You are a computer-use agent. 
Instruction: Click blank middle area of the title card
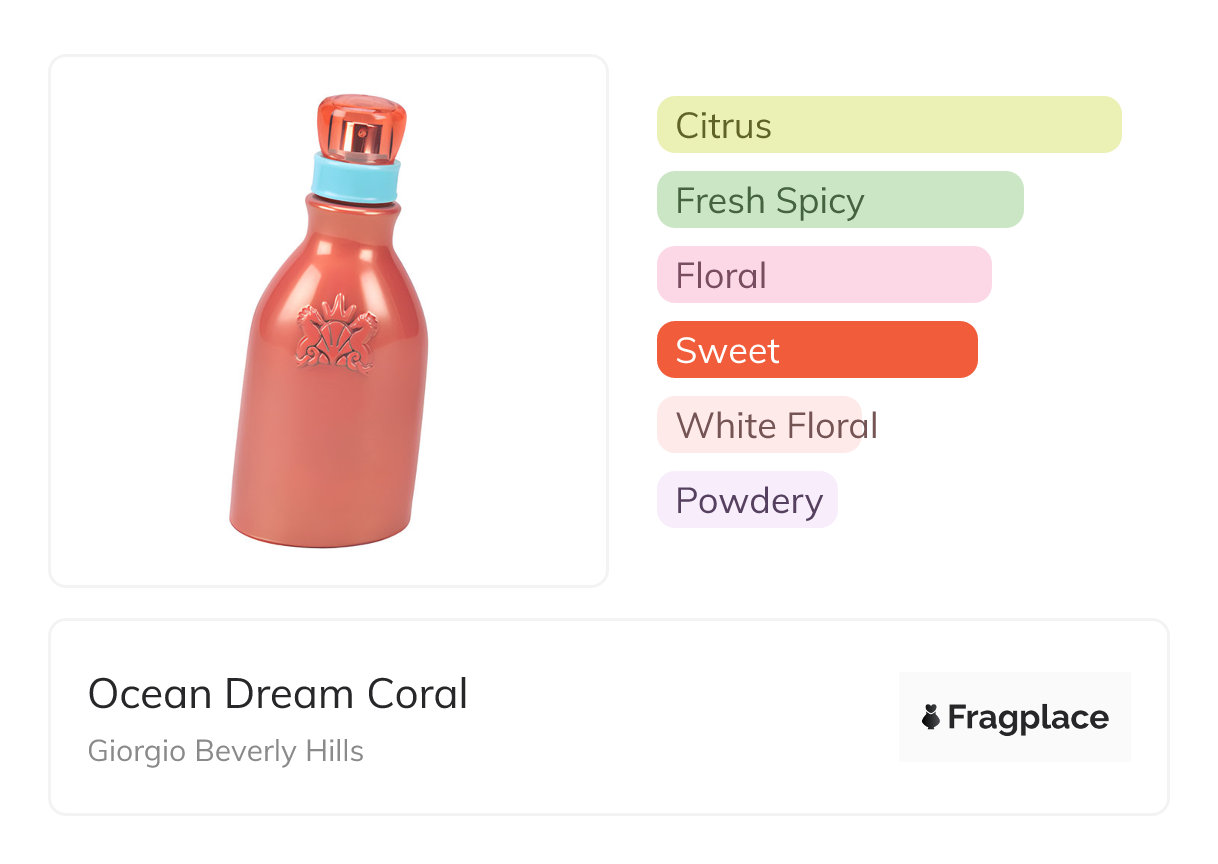click(x=680, y=717)
